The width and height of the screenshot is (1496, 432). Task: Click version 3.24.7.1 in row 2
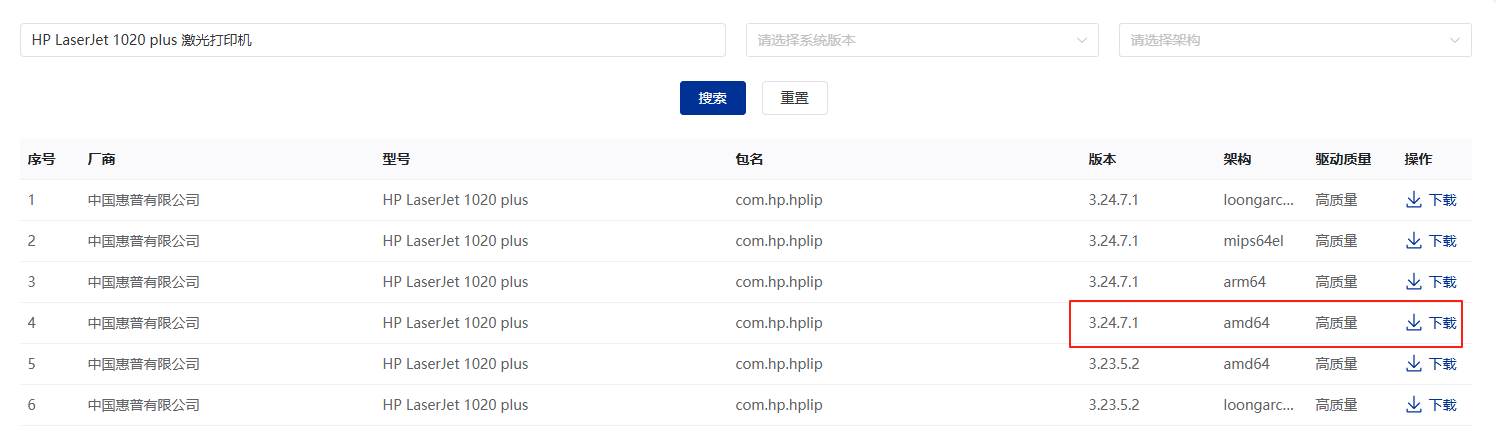1114,241
